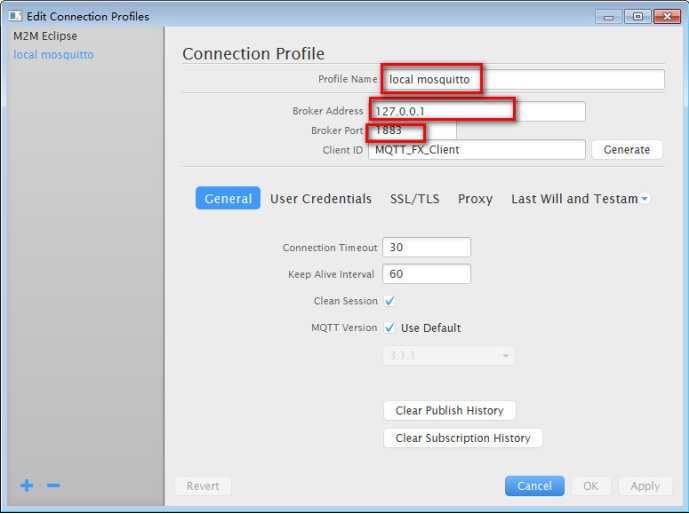Click the Broker Address field

pos(477,111)
